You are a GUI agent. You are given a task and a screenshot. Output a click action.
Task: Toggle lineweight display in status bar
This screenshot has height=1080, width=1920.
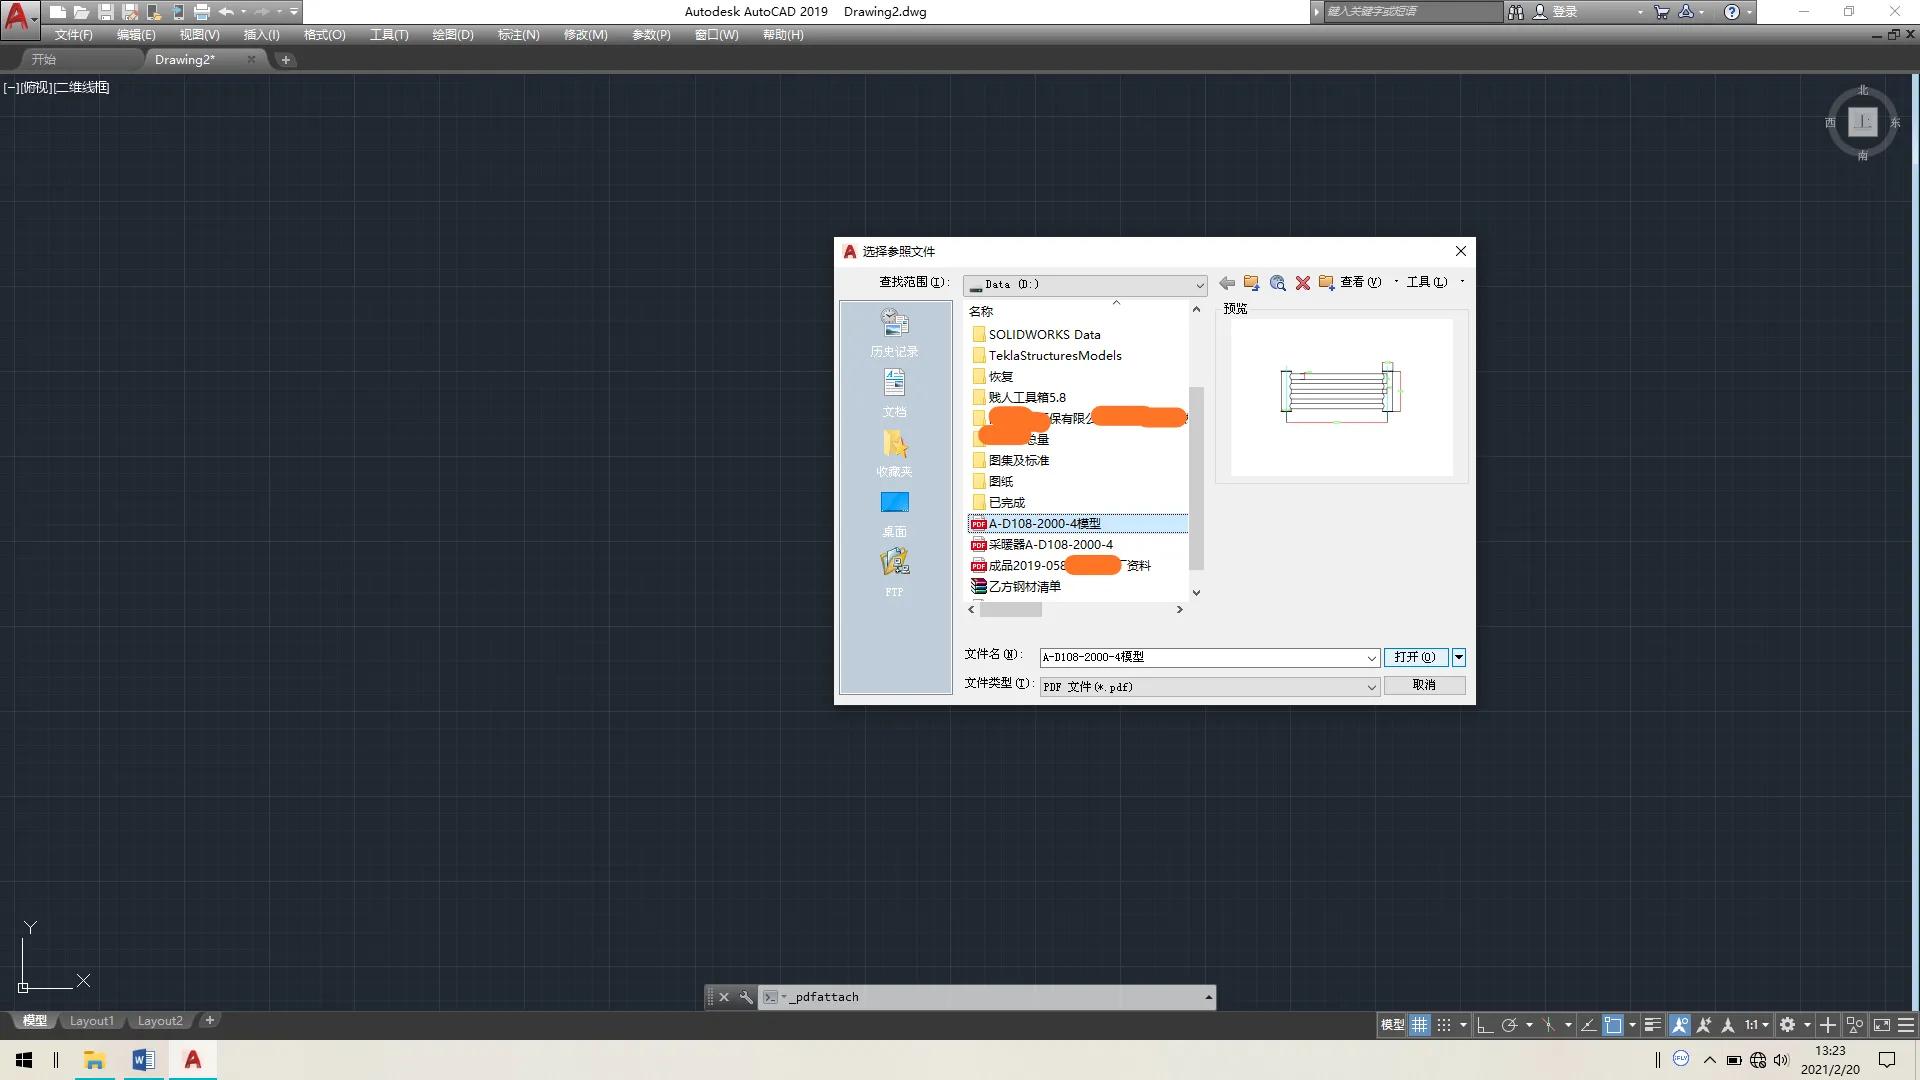[1653, 1025]
